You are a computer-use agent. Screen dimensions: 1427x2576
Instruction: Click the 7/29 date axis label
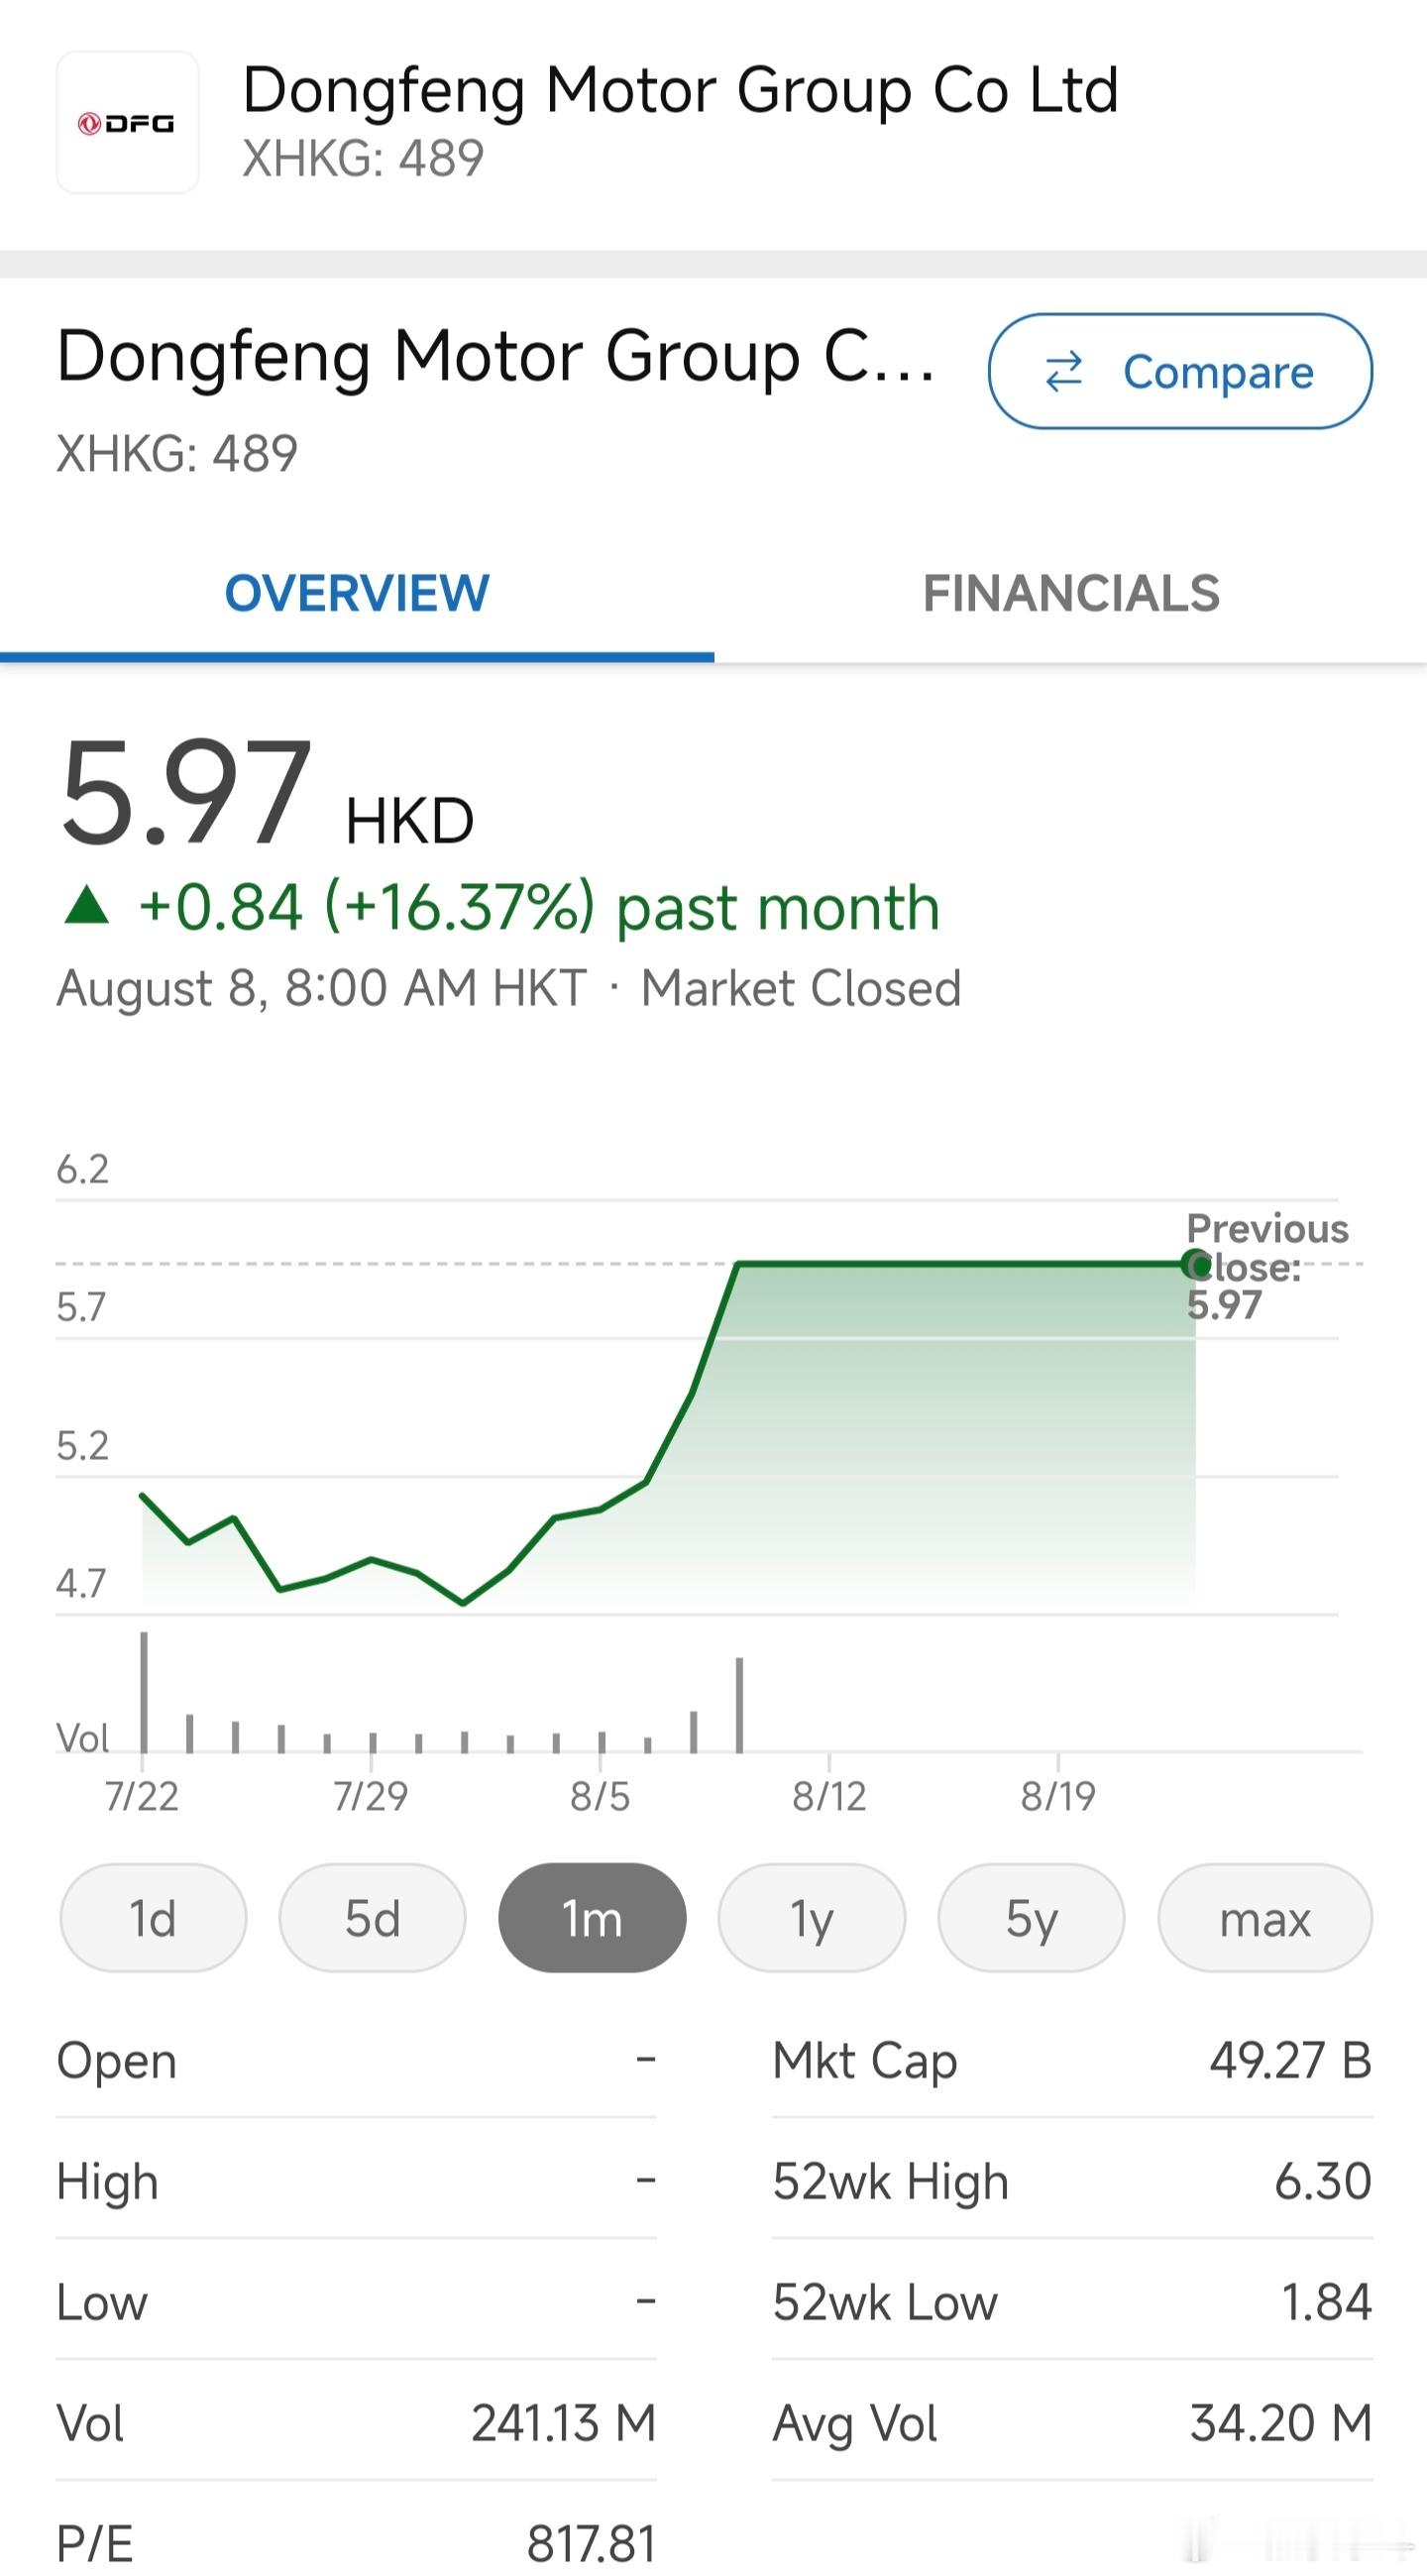coord(371,1797)
